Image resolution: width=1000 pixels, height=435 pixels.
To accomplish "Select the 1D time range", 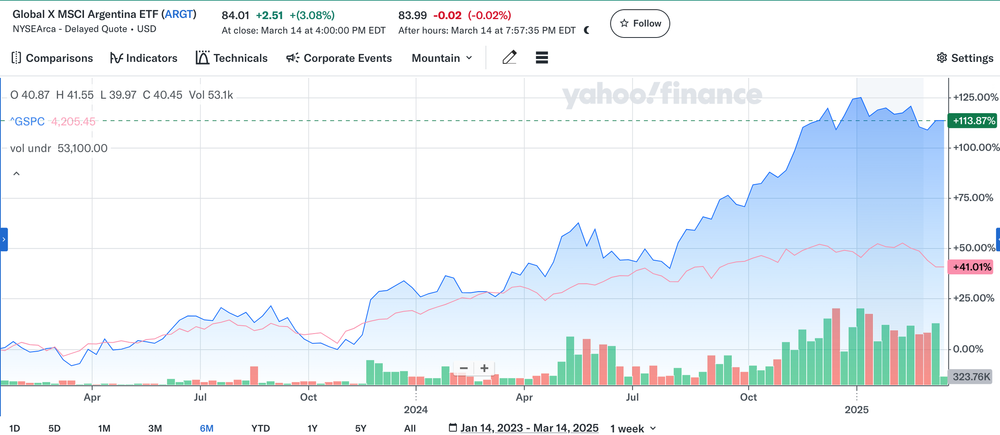I will click(x=15, y=428).
